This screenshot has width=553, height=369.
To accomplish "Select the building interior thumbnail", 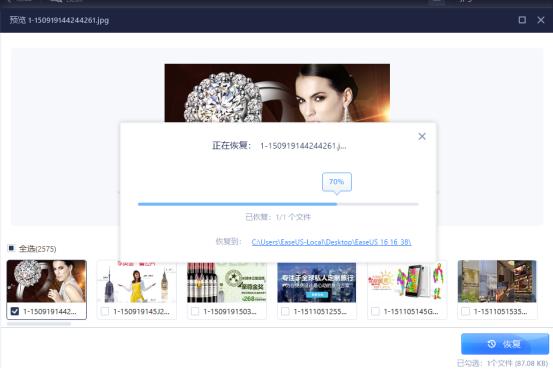I will pyautogui.click(x=497, y=282).
